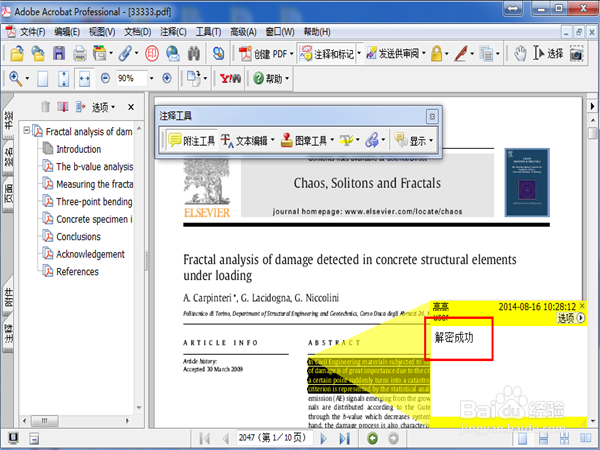Click the Security padlock icon
This screenshot has width=600, height=450.
(436, 54)
